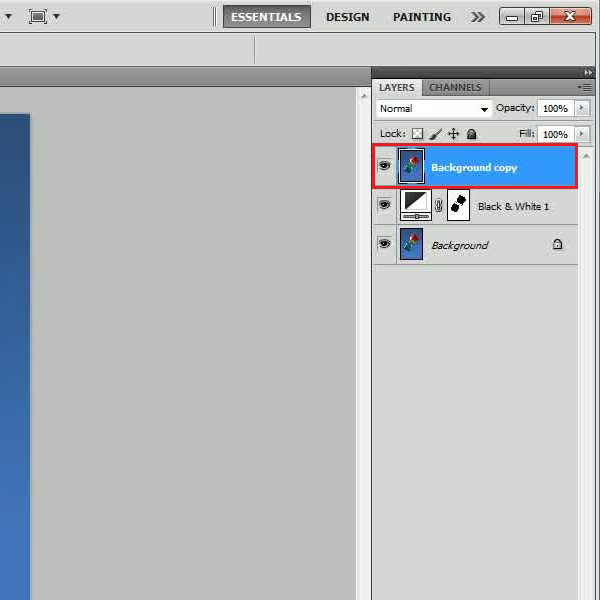Select the Background copy layer thumbnail

[411, 166]
